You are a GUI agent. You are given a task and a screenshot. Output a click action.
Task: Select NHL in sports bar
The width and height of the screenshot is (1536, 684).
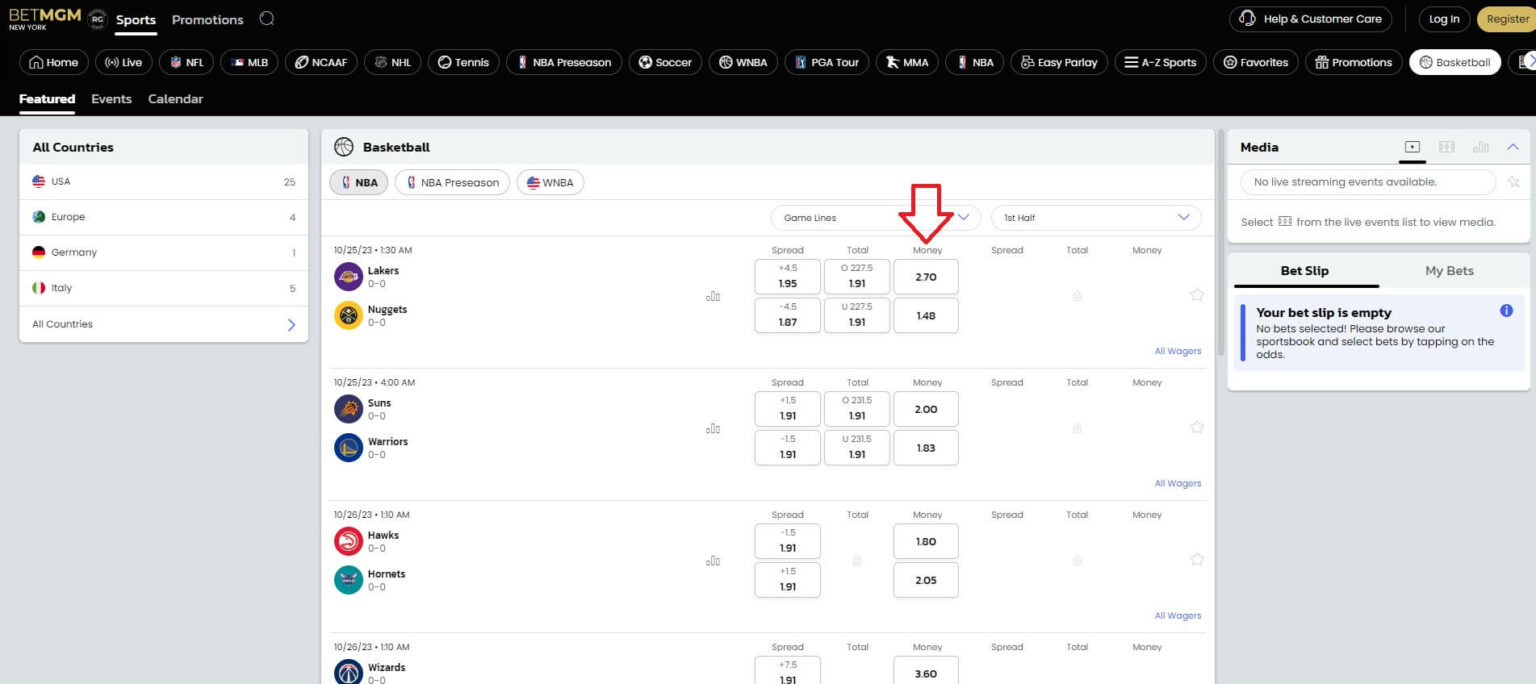[x=393, y=62]
